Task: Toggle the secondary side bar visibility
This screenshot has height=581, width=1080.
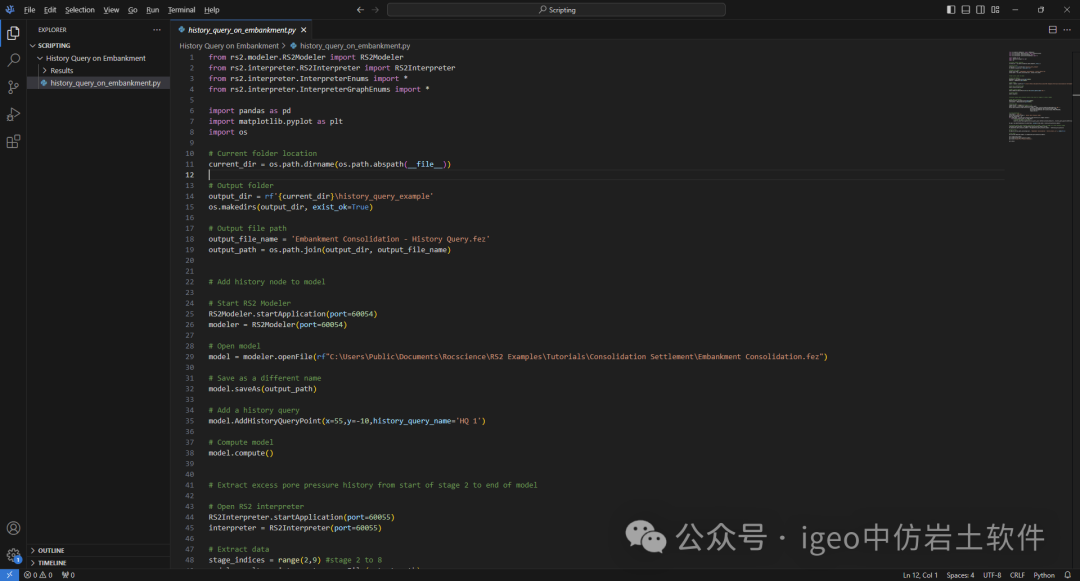Action: pos(981,10)
